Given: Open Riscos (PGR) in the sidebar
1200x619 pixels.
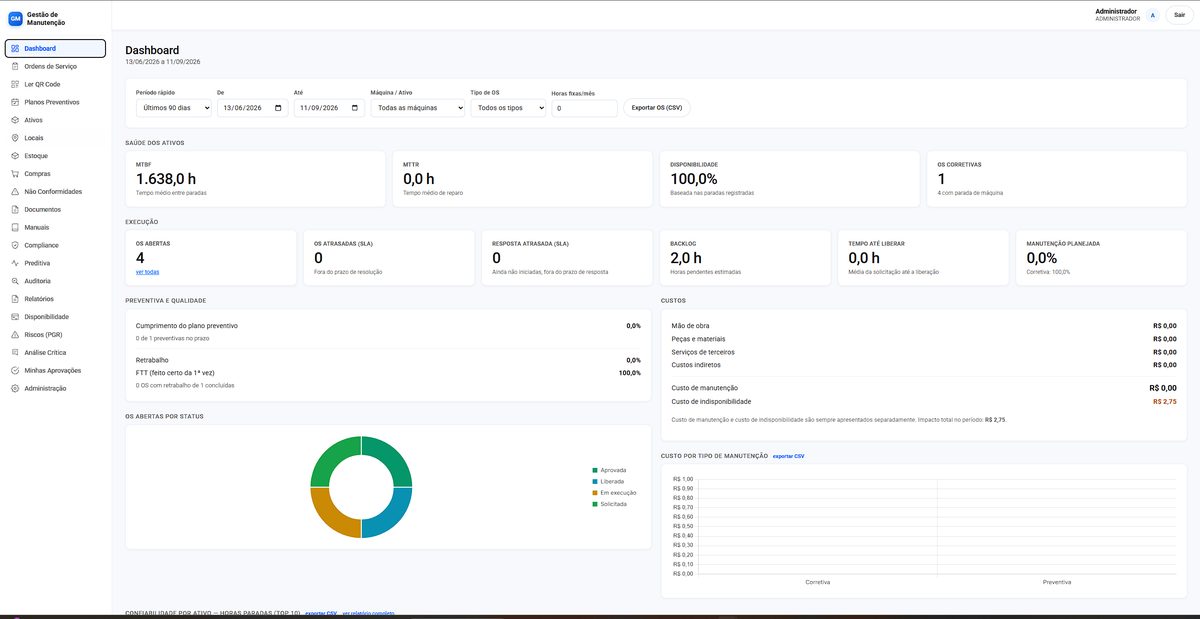Looking at the screenshot, I should pos(56,335).
